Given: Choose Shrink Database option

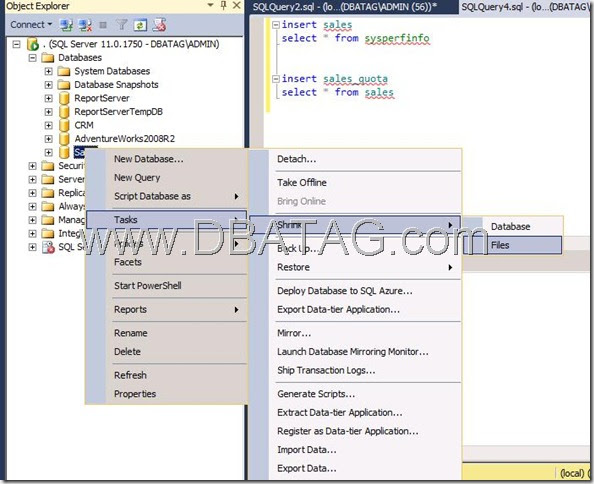Looking at the screenshot, I should click(513, 226).
